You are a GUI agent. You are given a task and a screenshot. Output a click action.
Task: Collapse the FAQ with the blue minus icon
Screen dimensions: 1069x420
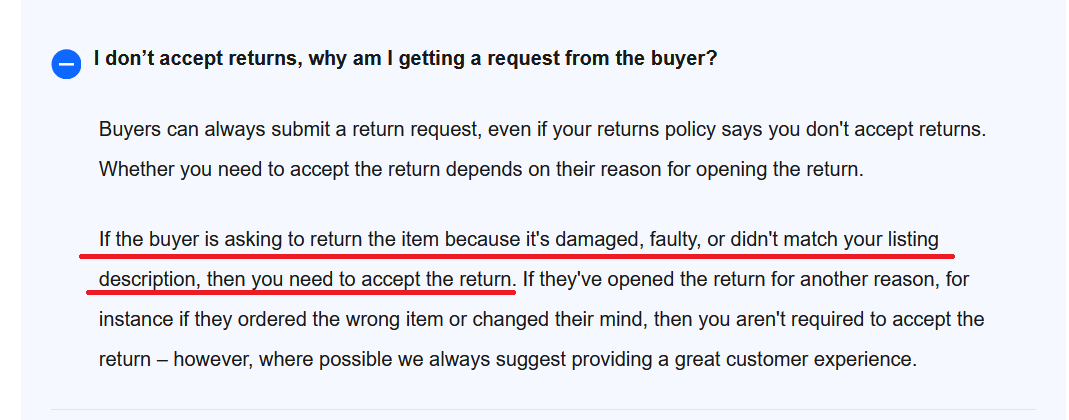[x=66, y=65]
